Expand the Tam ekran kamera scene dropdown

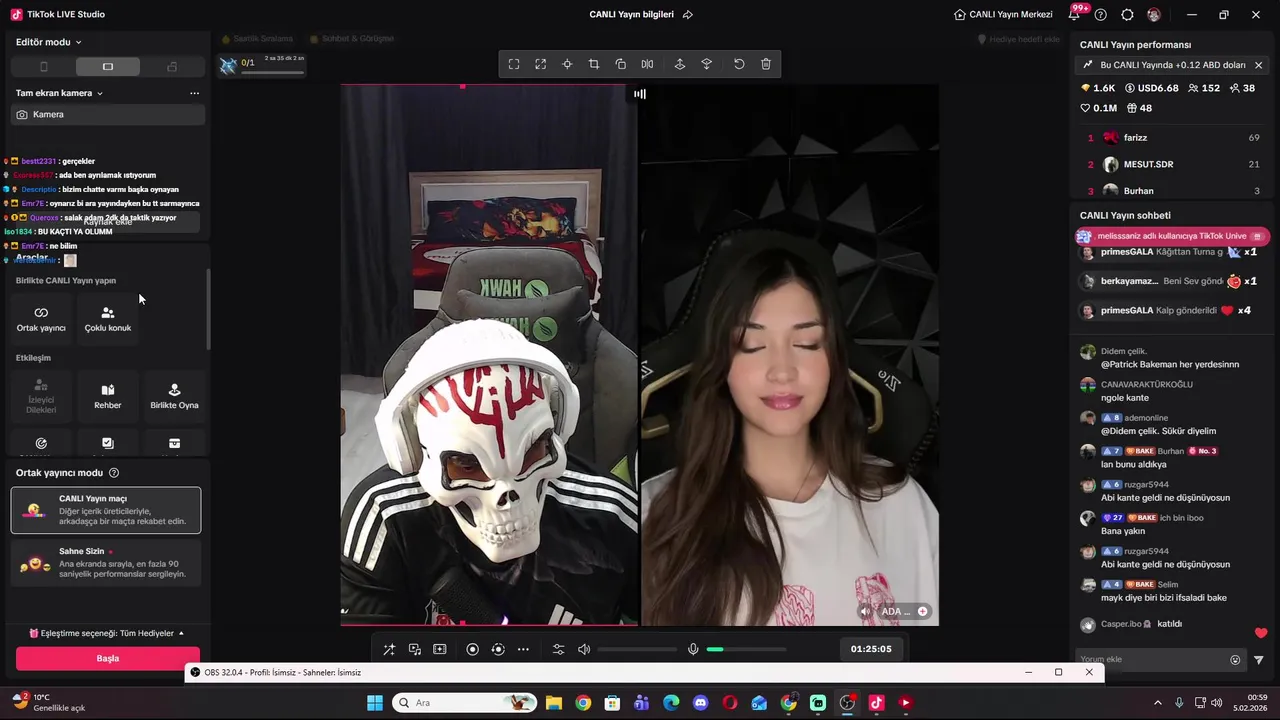(x=59, y=93)
